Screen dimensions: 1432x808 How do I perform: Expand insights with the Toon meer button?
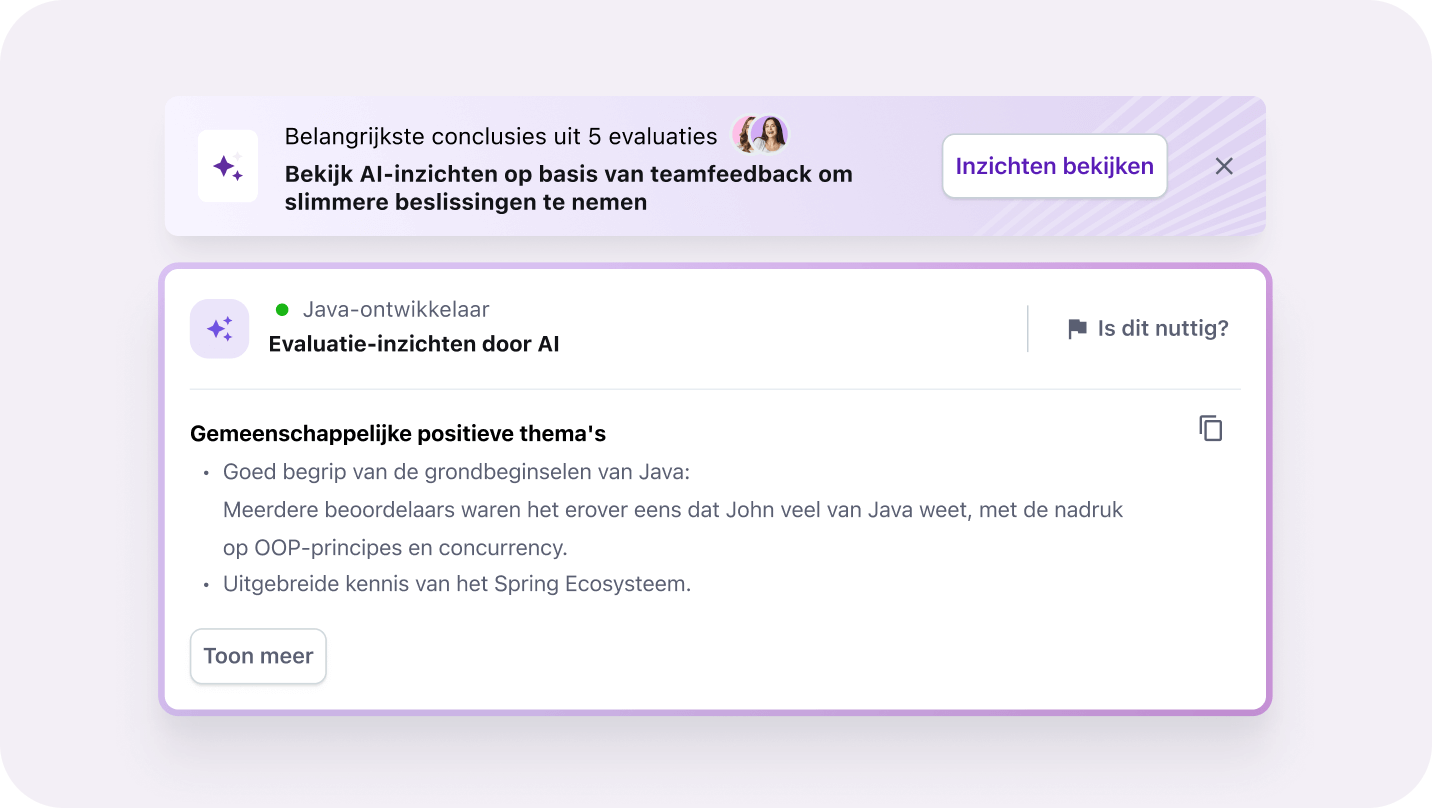[258, 656]
